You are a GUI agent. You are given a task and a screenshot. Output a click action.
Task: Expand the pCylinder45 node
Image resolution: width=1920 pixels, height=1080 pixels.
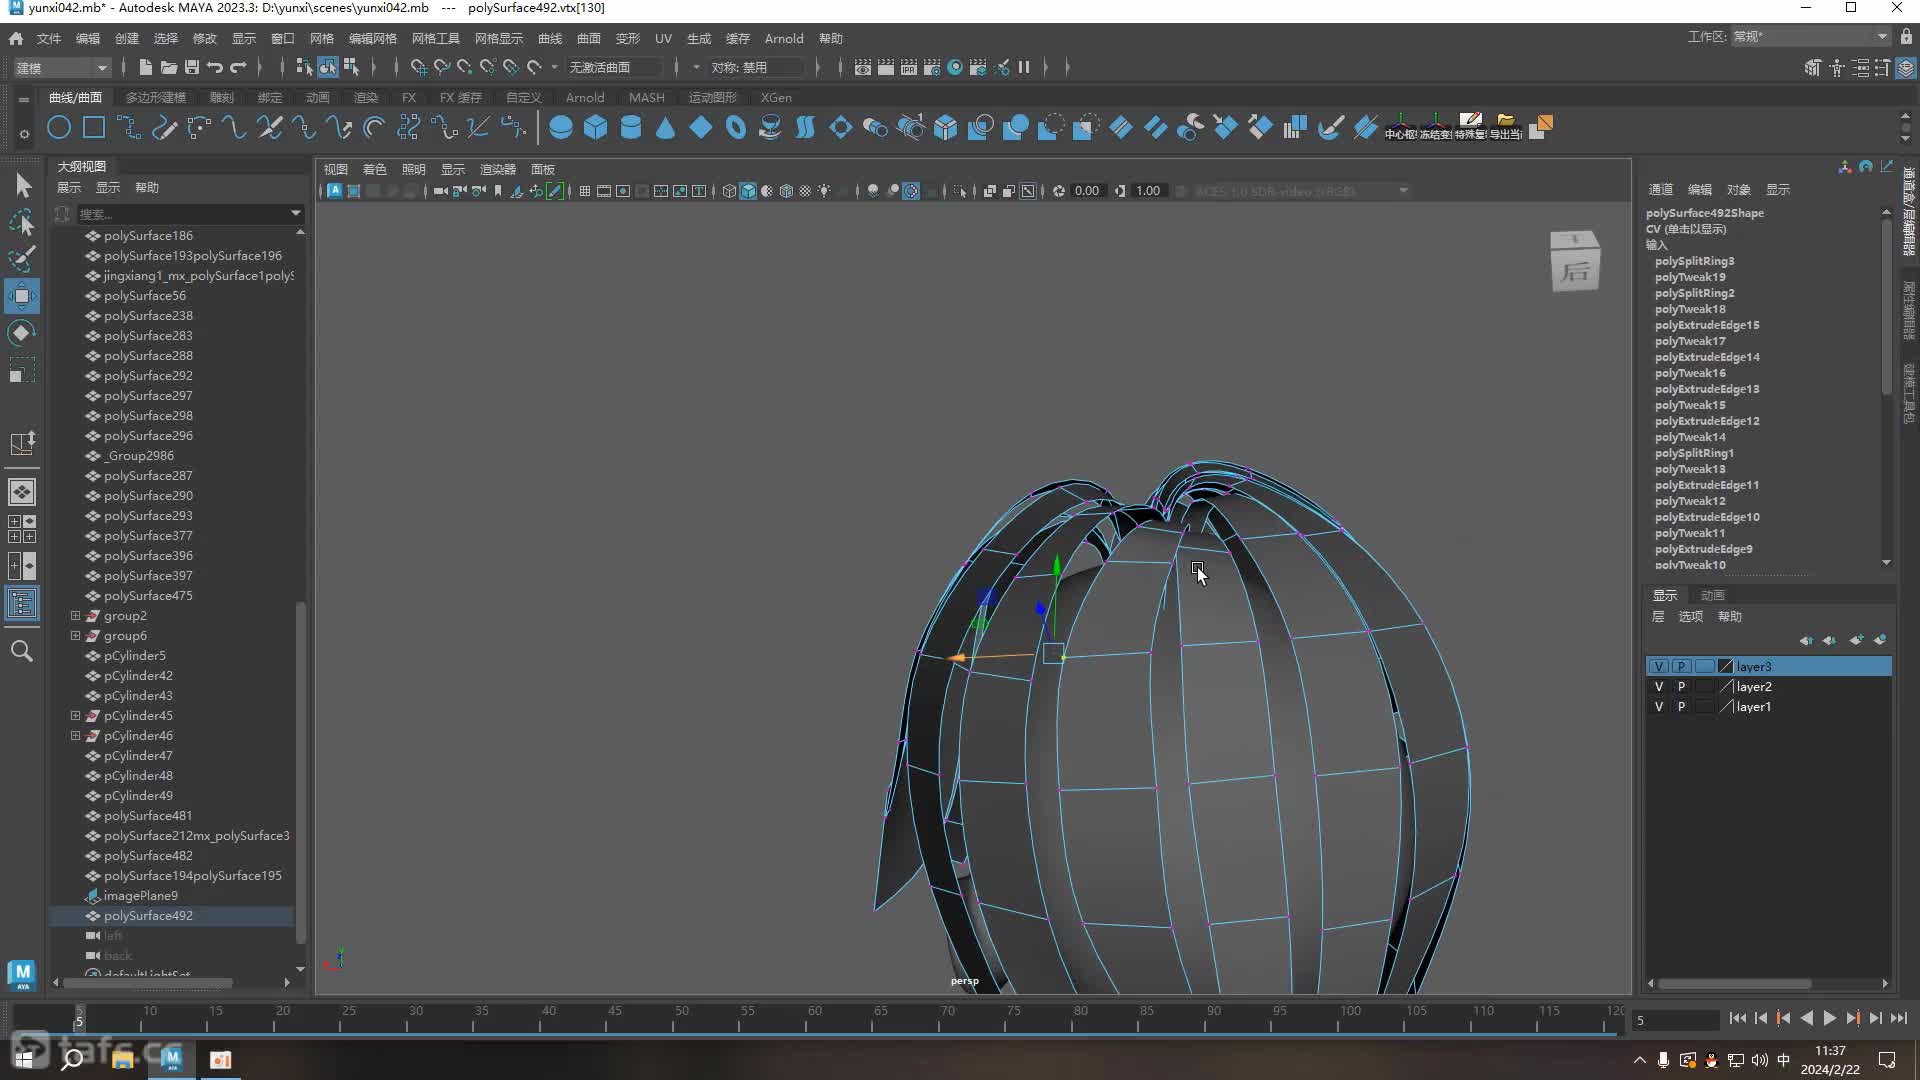(x=75, y=716)
